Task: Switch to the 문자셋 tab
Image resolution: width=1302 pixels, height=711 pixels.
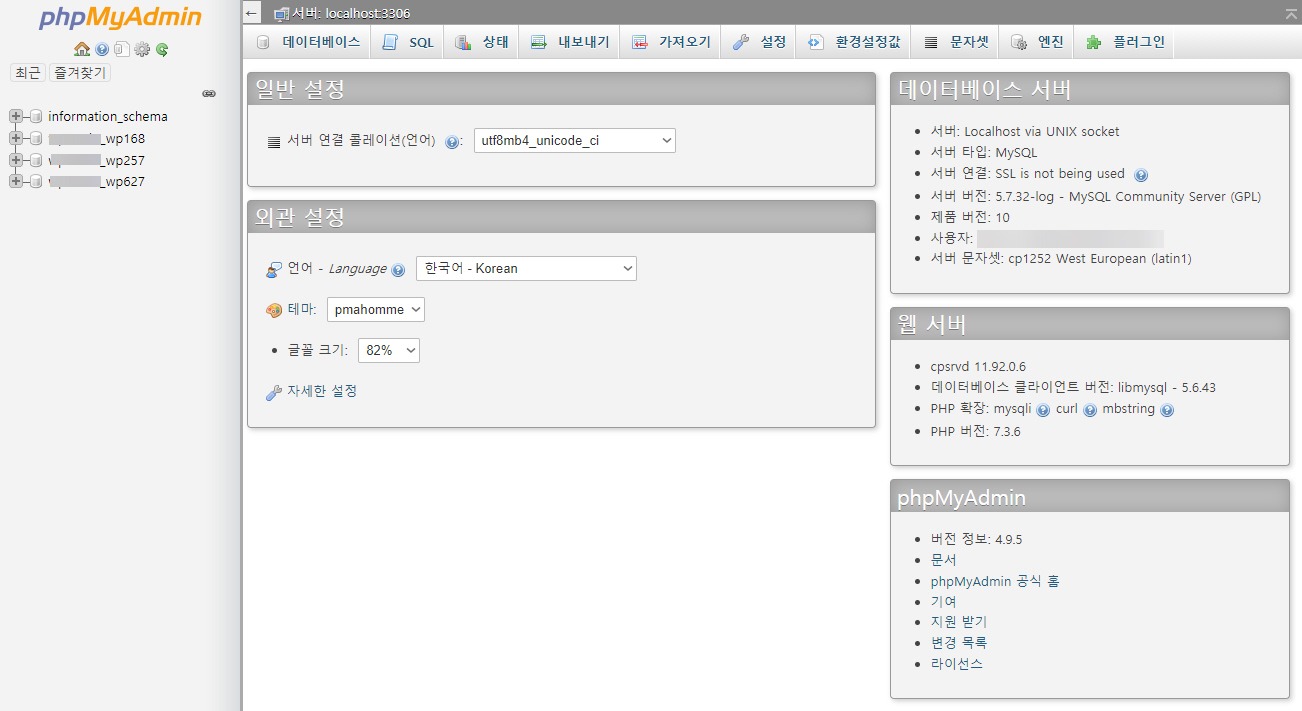Action: (x=956, y=42)
